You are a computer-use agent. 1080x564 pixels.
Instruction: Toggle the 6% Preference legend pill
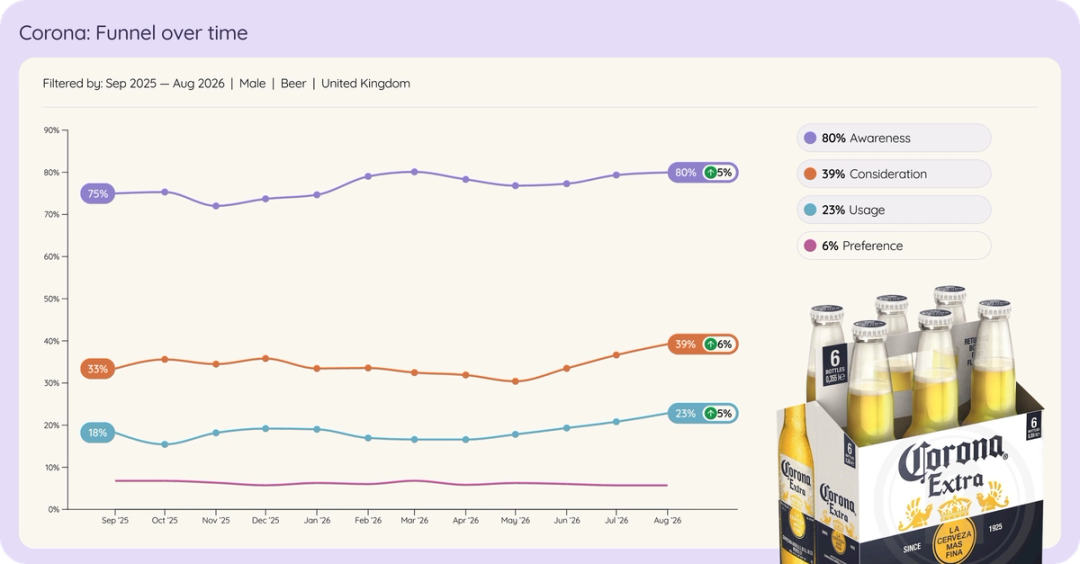[x=894, y=245]
